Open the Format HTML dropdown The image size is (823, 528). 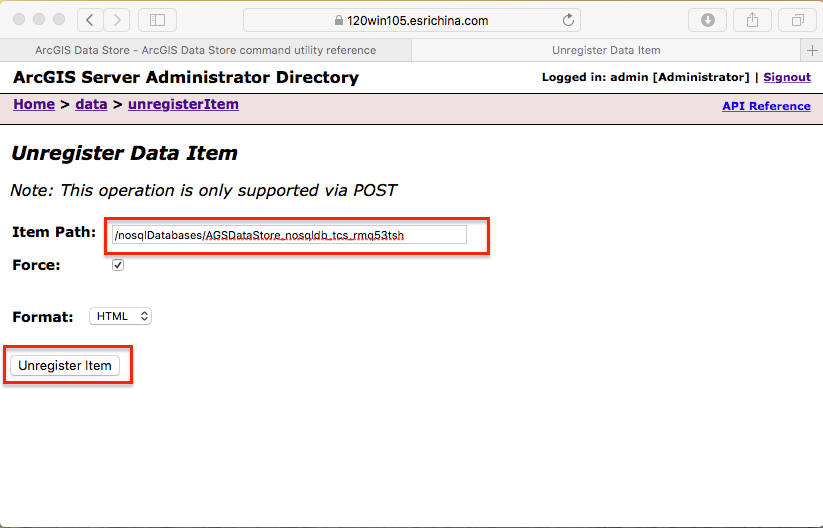(120, 316)
